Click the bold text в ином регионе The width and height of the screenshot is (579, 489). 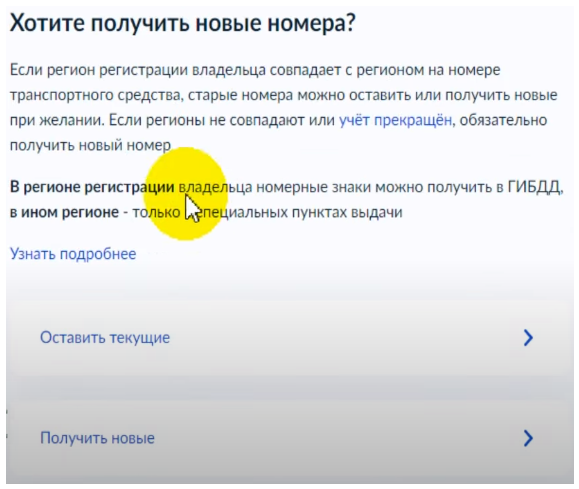coord(64,212)
